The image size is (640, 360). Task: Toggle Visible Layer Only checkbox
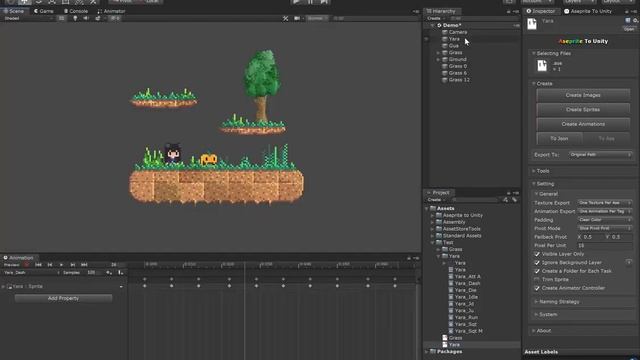537,254
